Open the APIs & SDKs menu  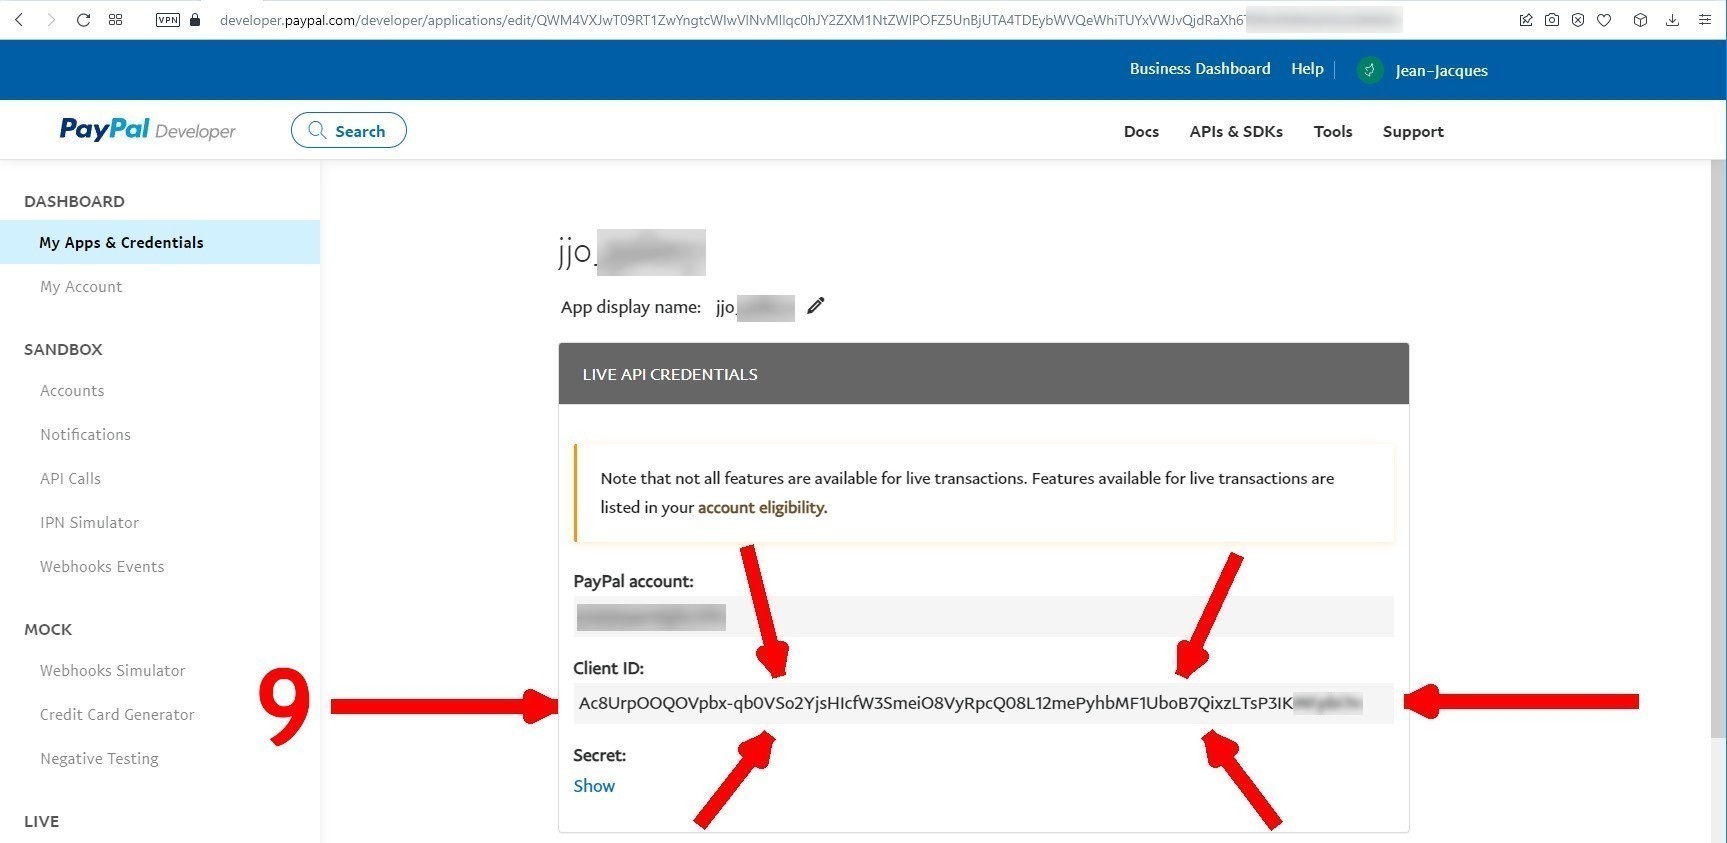[x=1236, y=131]
